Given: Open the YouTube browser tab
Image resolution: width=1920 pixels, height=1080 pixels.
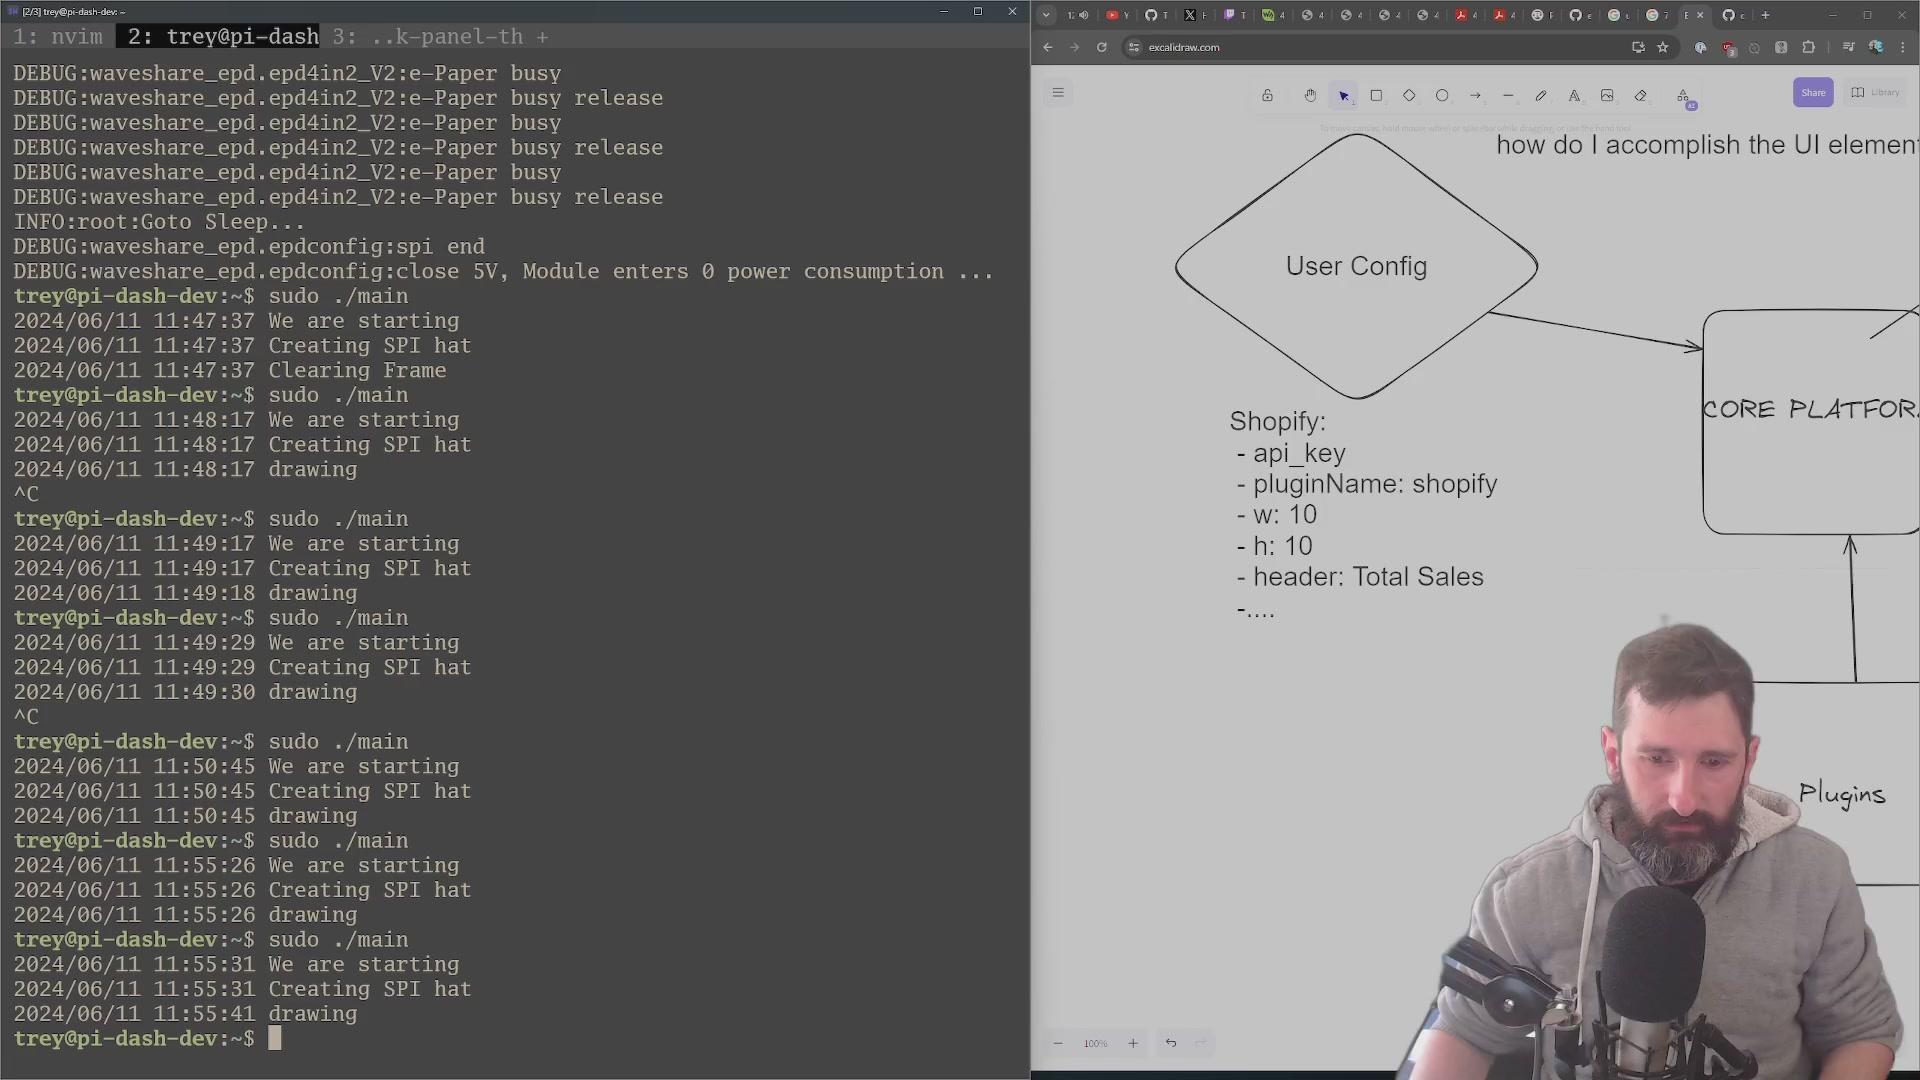Looking at the screenshot, I should (x=1116, y=15).
